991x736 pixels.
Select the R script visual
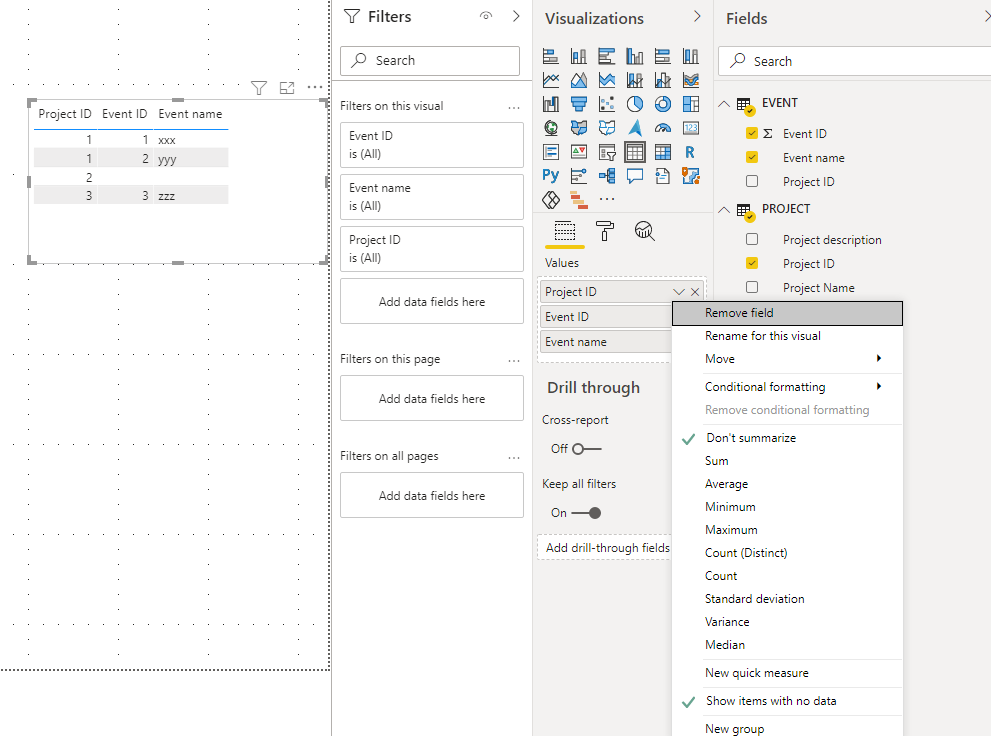[x=691, y=152]
